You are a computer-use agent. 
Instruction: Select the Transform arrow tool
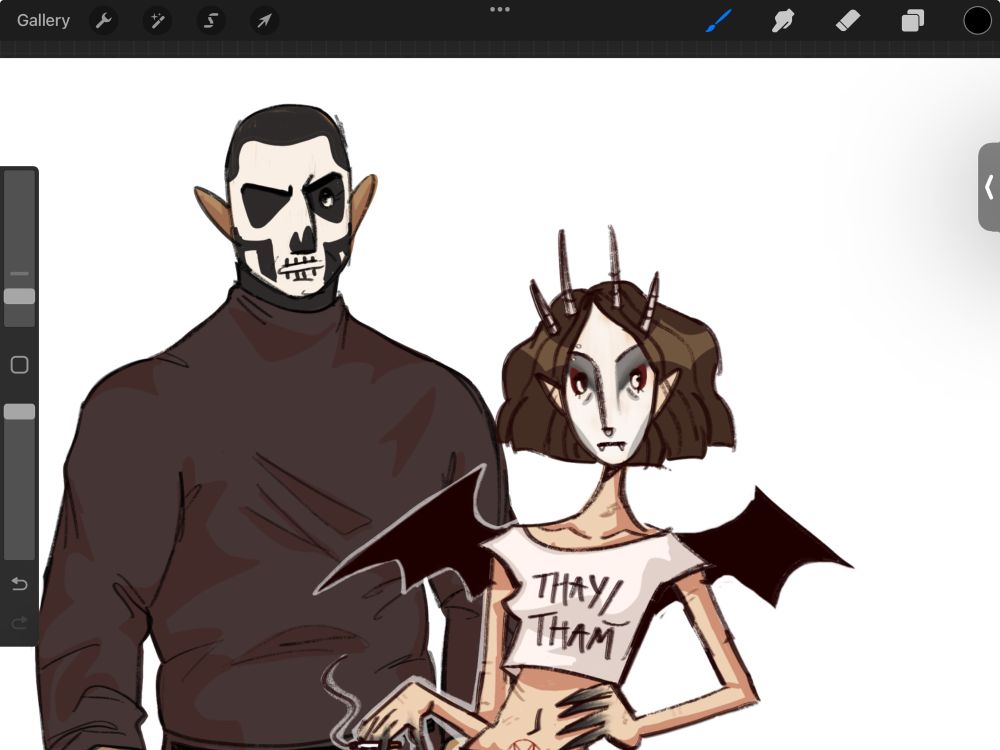coord(264,20)
